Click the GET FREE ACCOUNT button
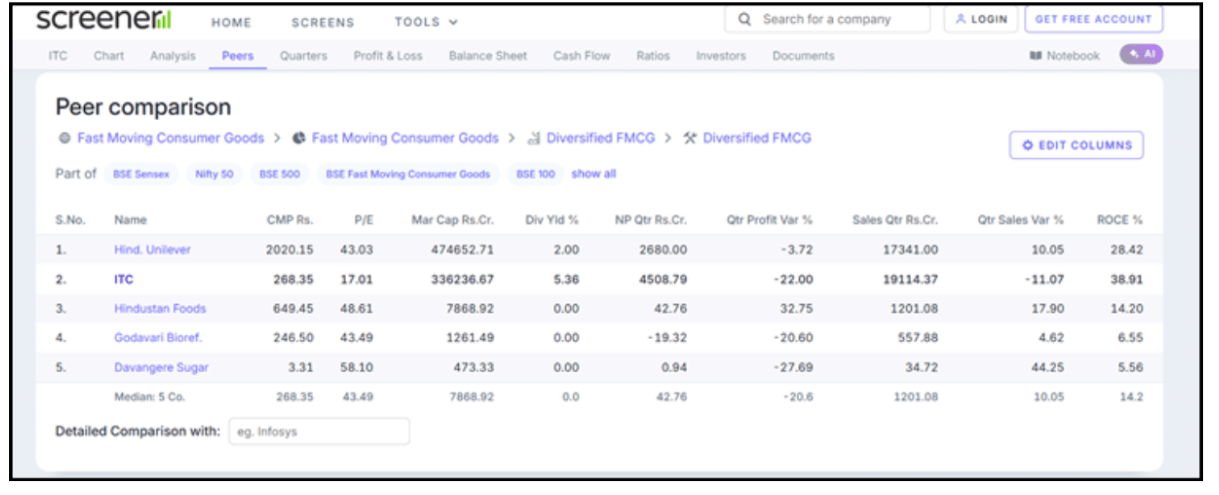1219x495 pixels. 1094,20
